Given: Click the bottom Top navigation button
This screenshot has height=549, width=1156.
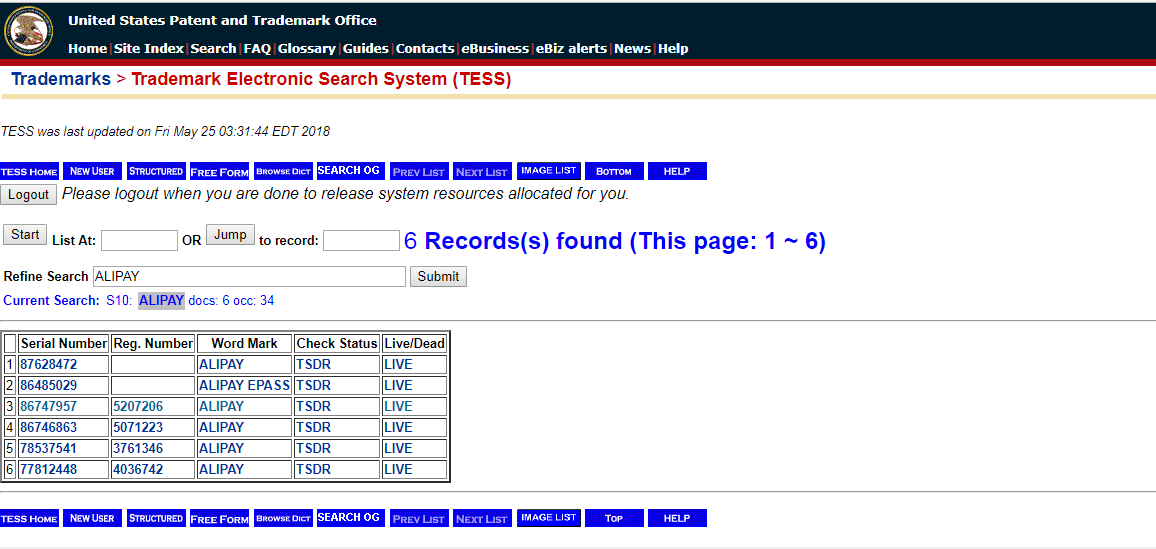Looking at the screenshot, I should tap(613, 518).
